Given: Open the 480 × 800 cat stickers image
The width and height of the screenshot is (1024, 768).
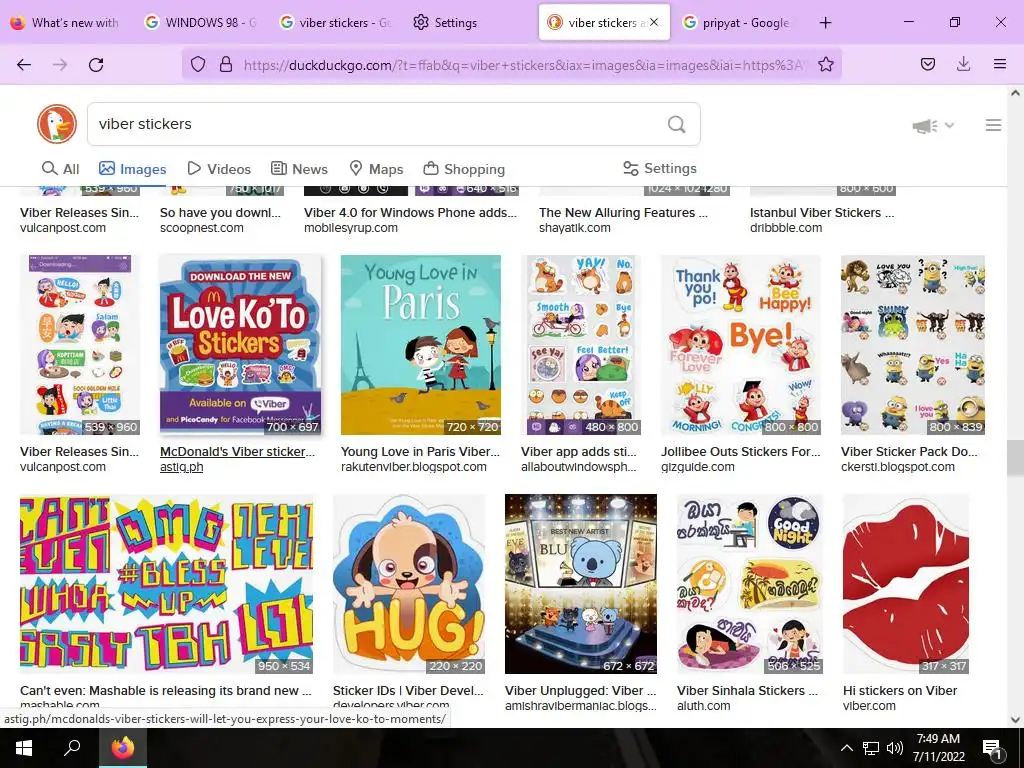Looking at the screenshot, I should tap(581, 344).
